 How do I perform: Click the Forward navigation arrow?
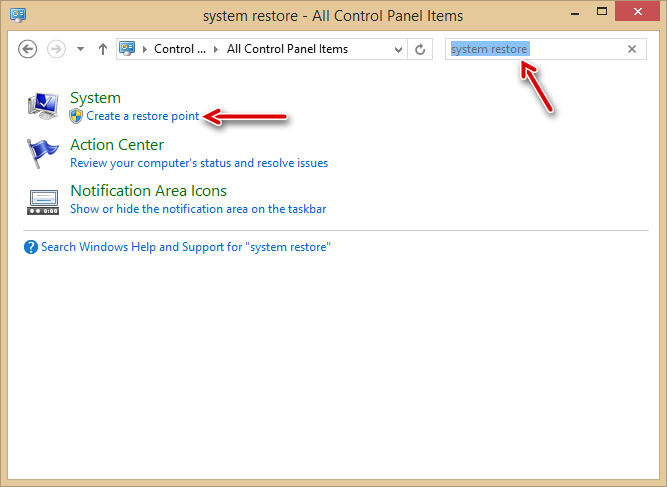click(56, 49)
